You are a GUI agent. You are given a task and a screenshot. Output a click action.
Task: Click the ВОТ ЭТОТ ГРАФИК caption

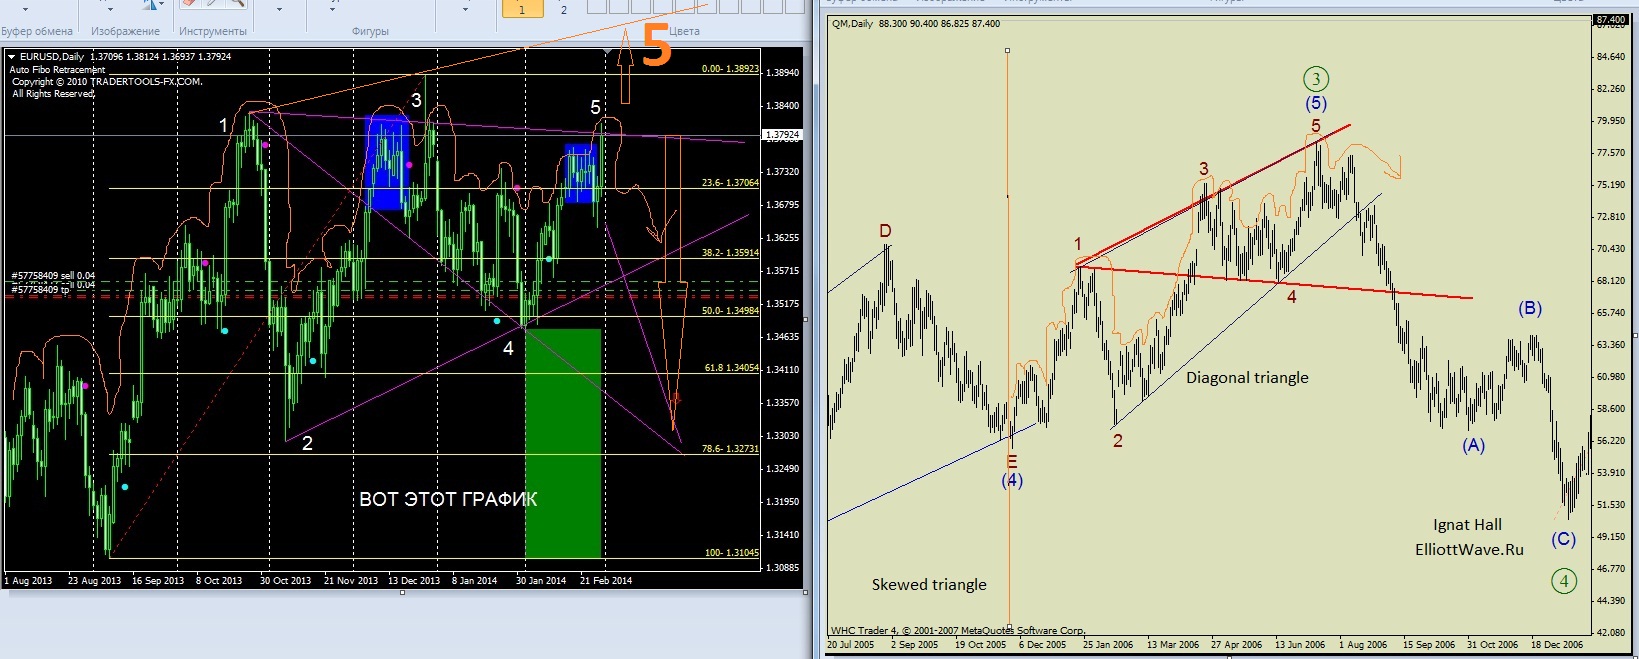pyautogui.click(x=448, y=499)
